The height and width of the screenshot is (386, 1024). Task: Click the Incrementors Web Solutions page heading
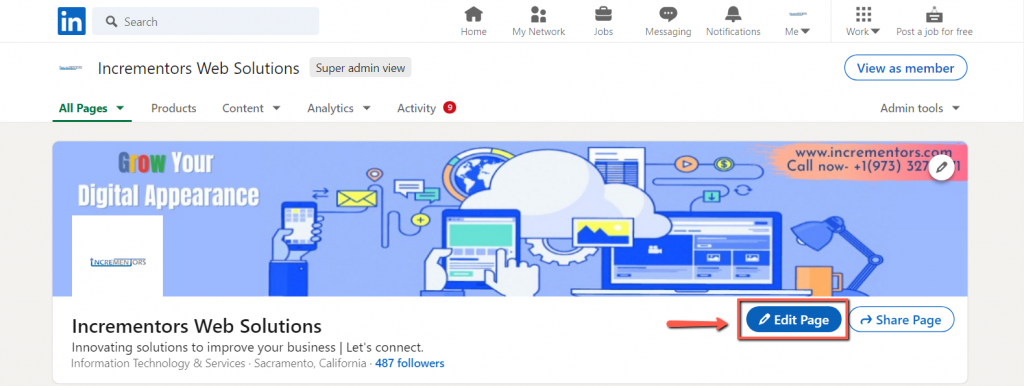(197, 325)
